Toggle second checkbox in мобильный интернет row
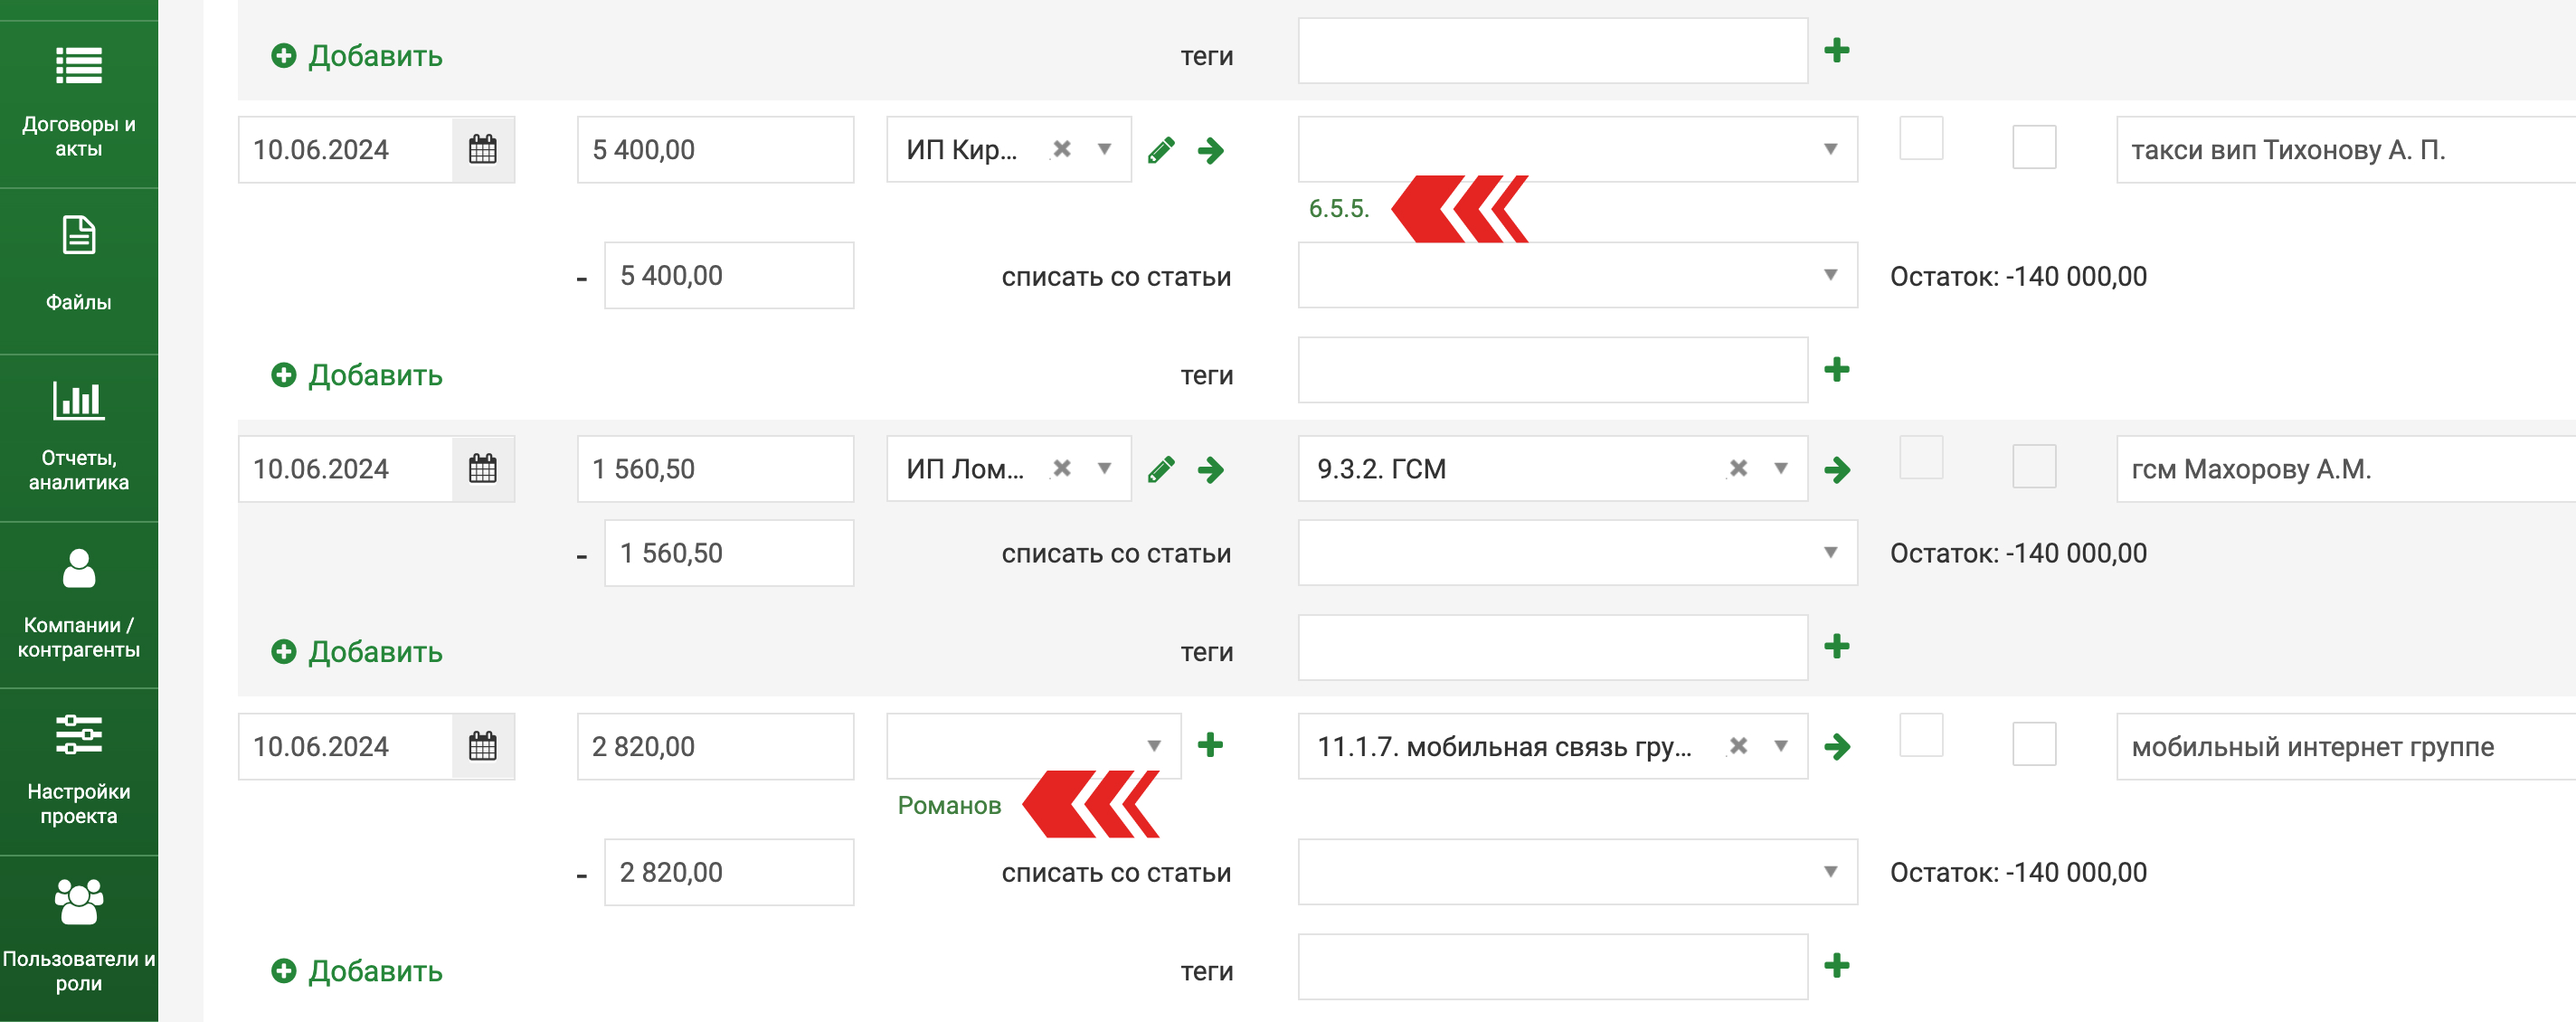 tap(2034, 744)
